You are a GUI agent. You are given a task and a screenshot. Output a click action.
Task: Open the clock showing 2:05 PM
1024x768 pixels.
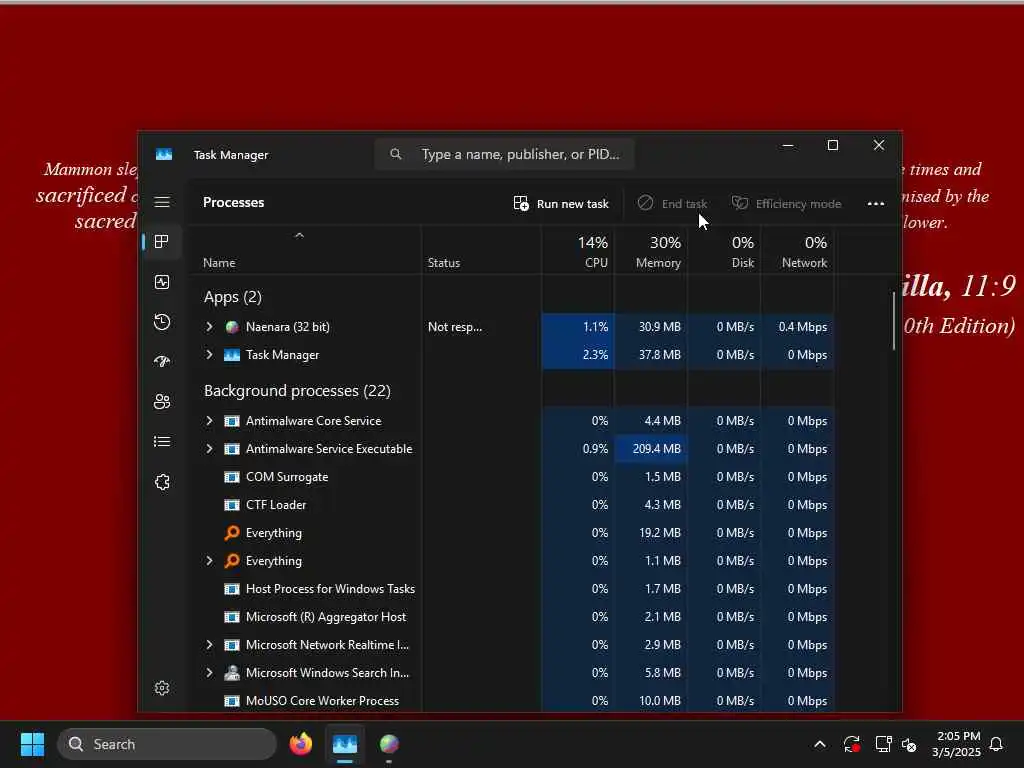956,744
